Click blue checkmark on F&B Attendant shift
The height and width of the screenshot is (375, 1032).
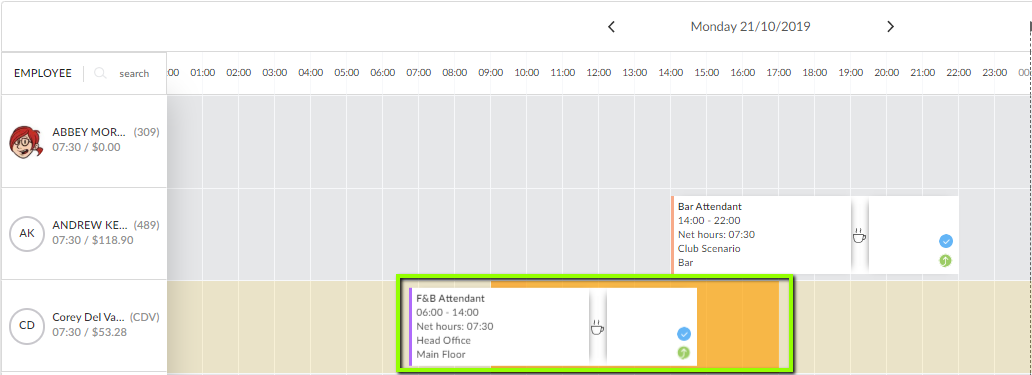click(x=684, y=334)
